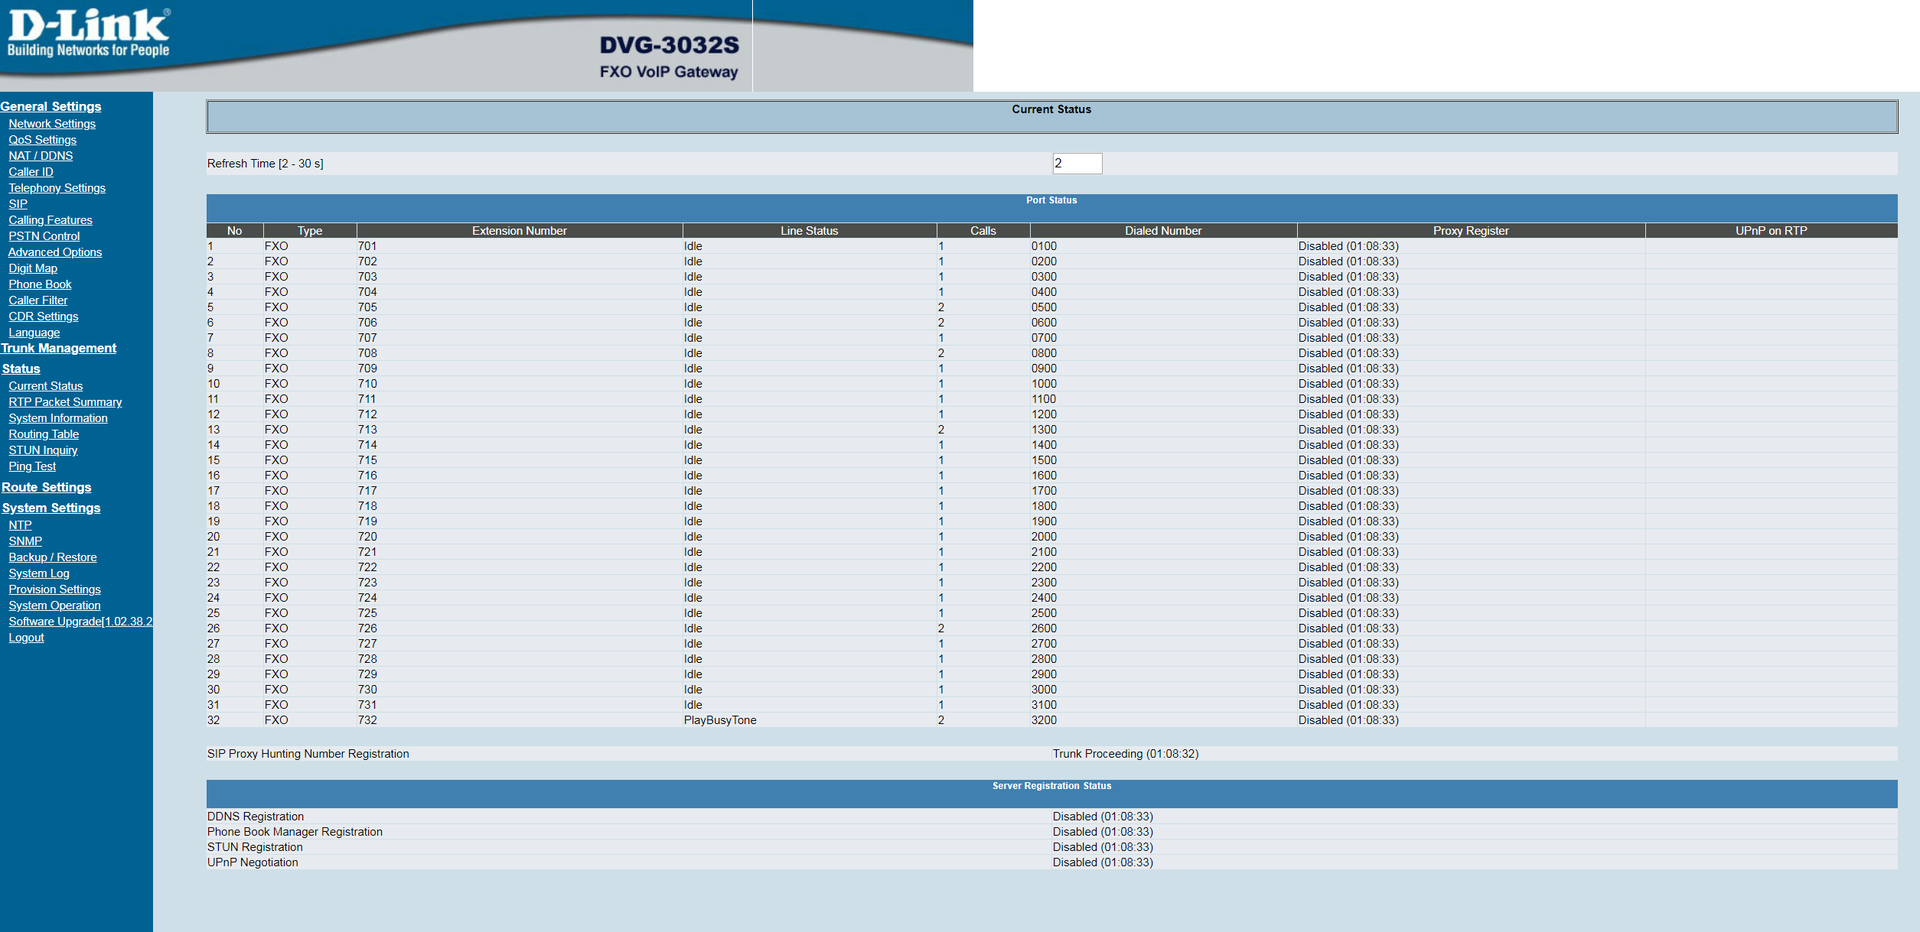The width and height of the screenshot is (1920, 932).
Task: Select extension number 701
Action: coord(368,246)
